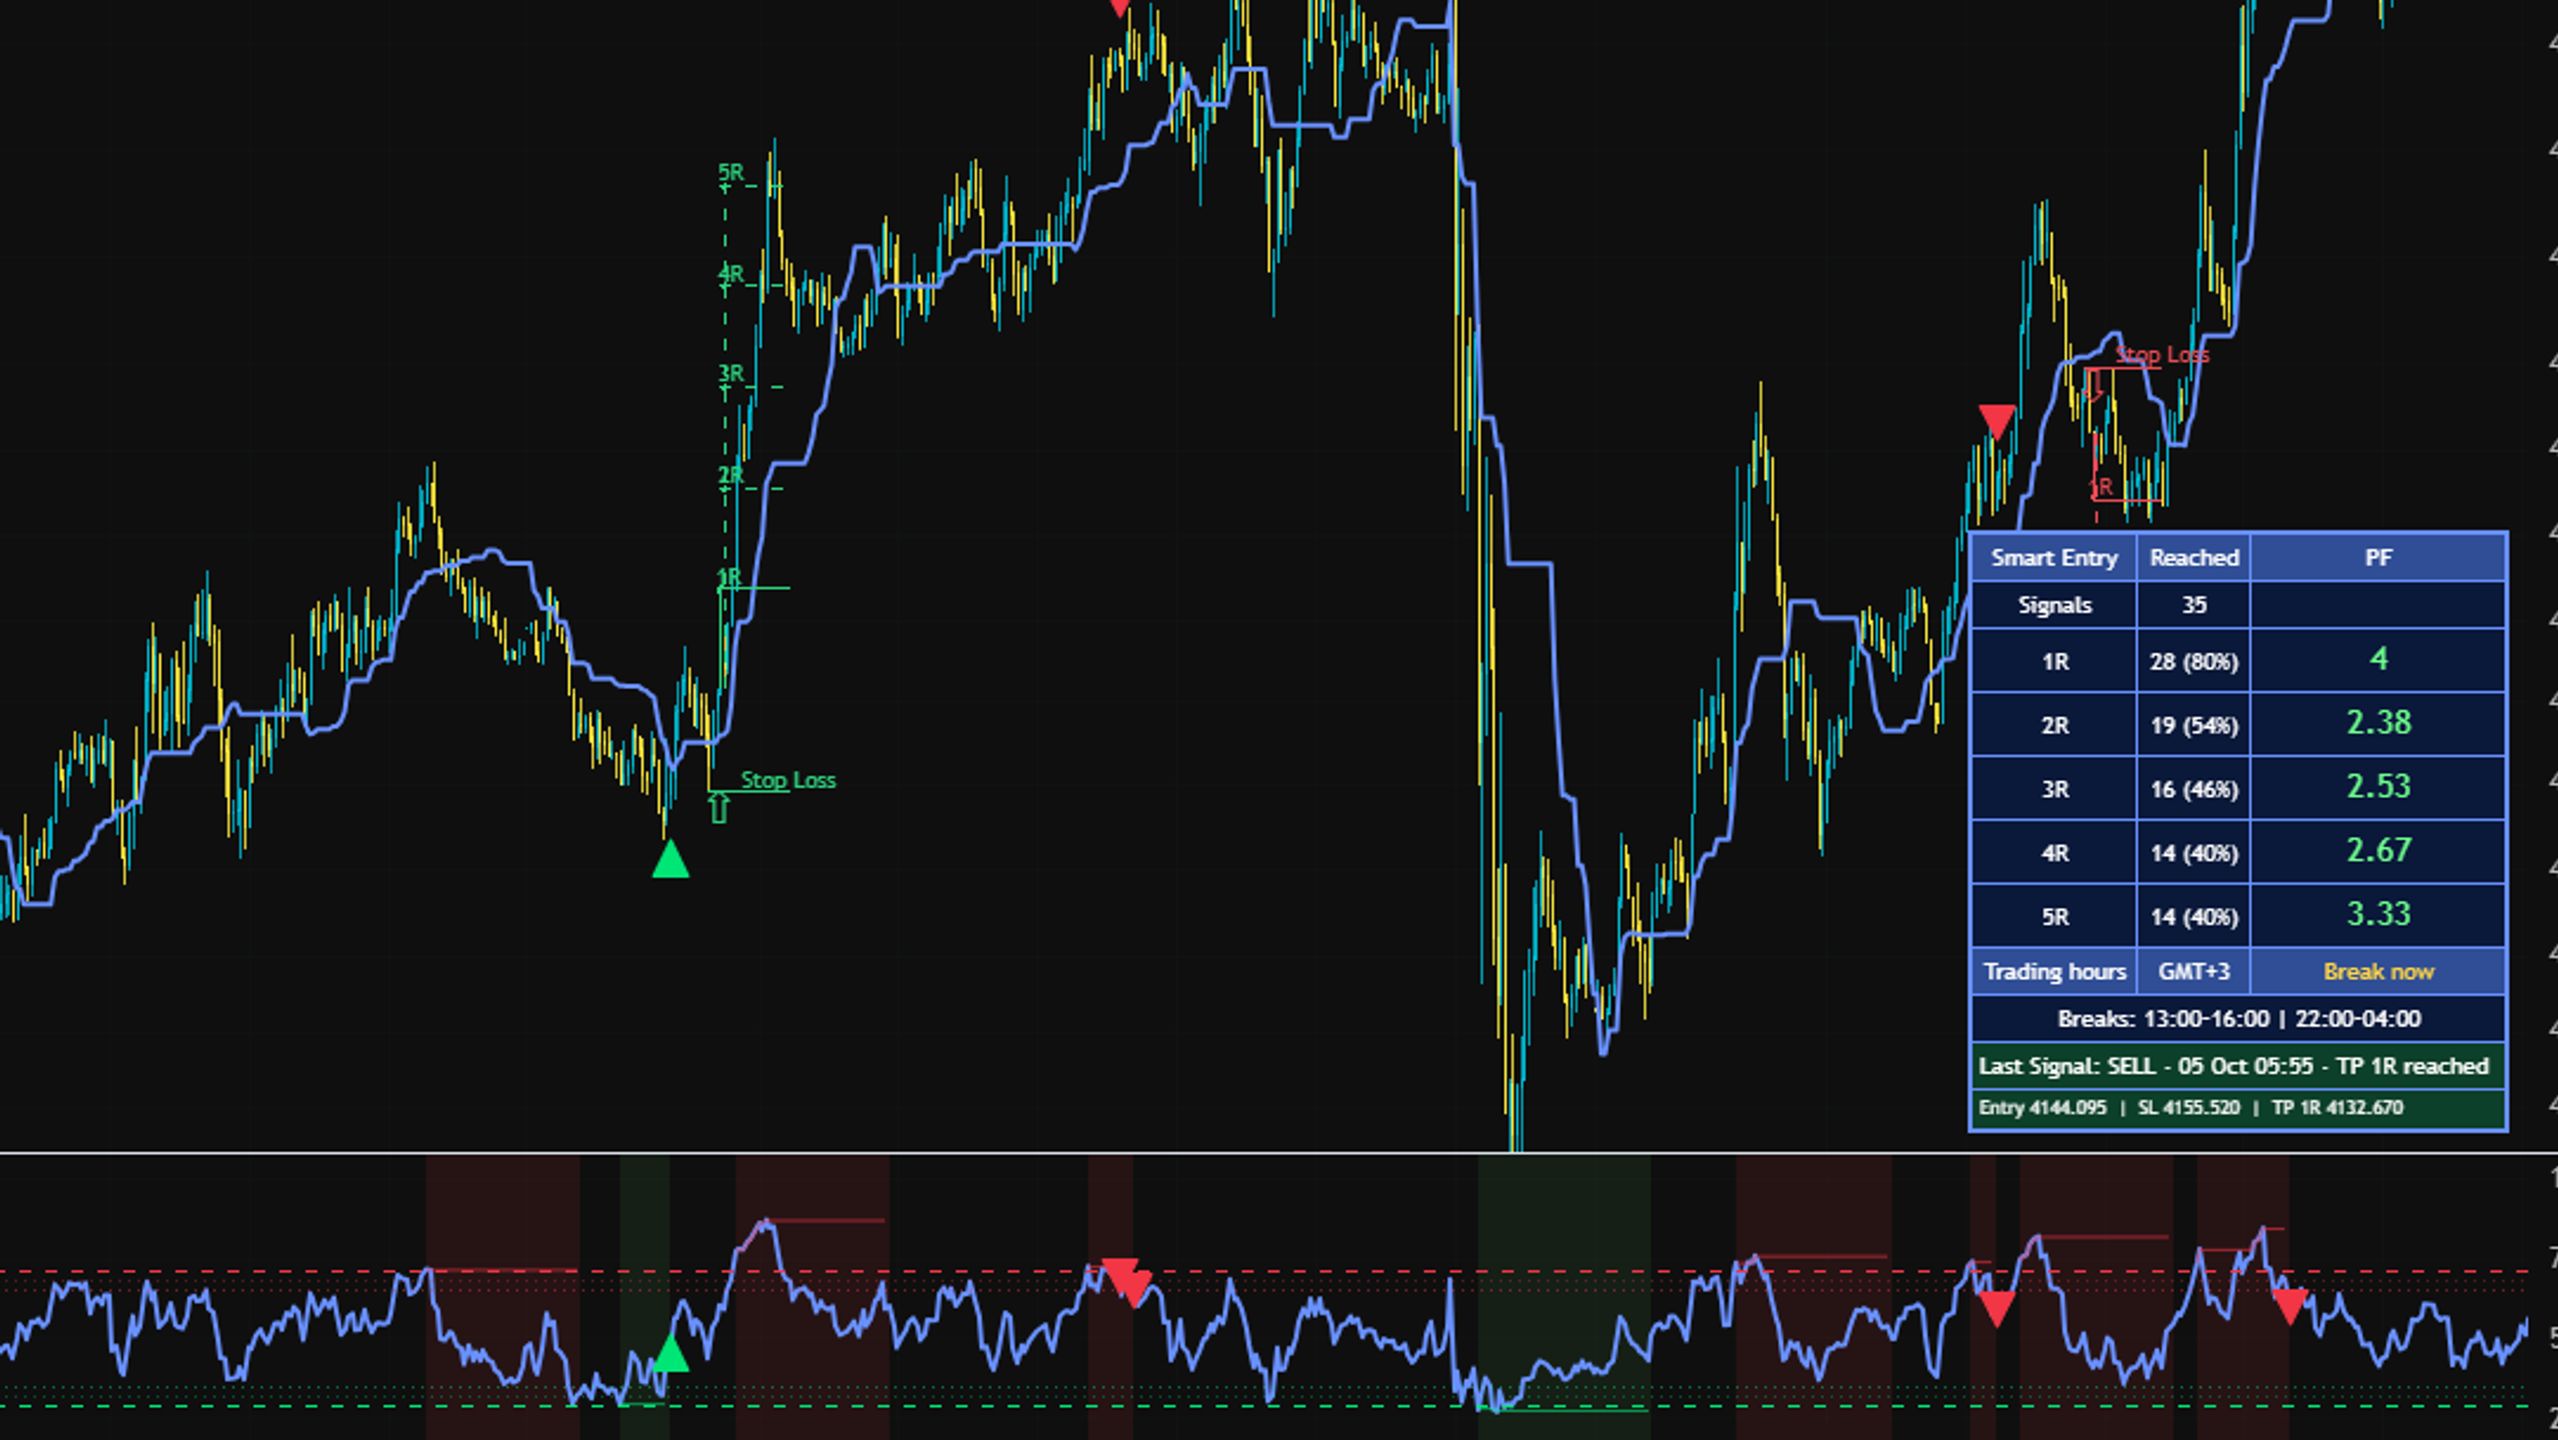The width and height of the screenshot is (2558, 1440).
Task: Click the Trading hours label
Action: pyautogui.click(x=2054, y=972)
